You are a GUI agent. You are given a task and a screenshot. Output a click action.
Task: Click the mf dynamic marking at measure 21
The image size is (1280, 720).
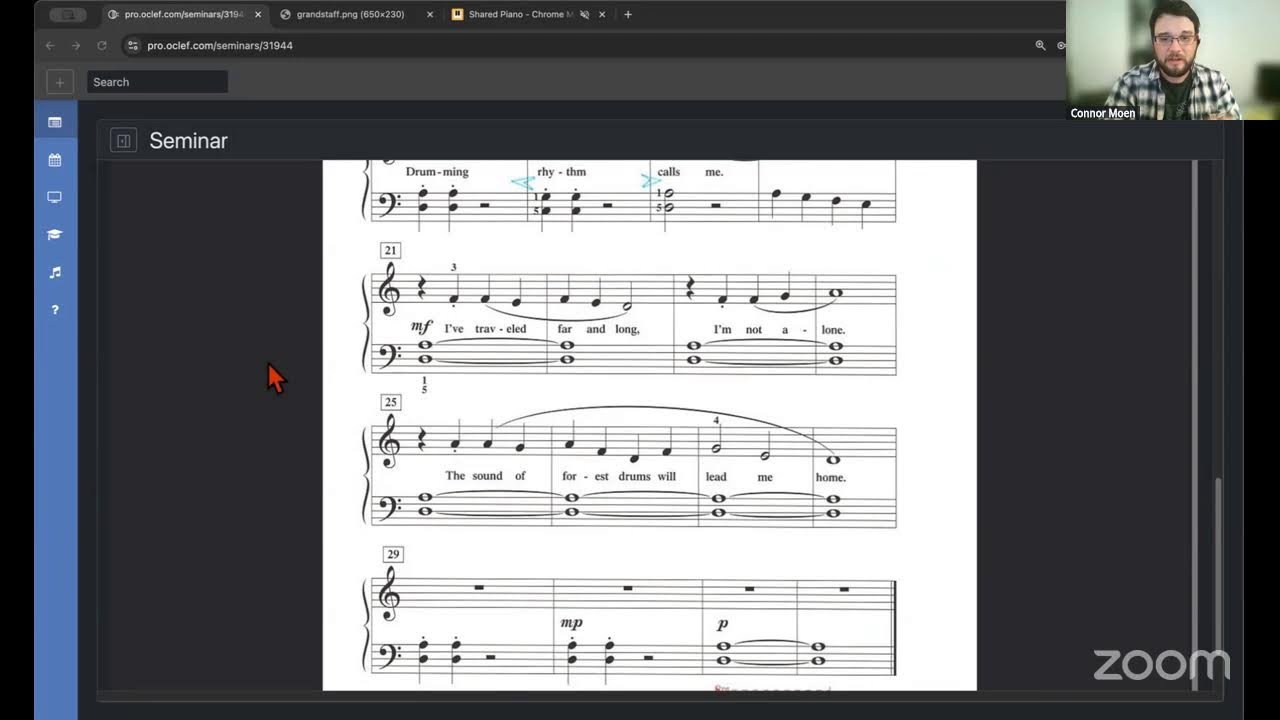421,327
